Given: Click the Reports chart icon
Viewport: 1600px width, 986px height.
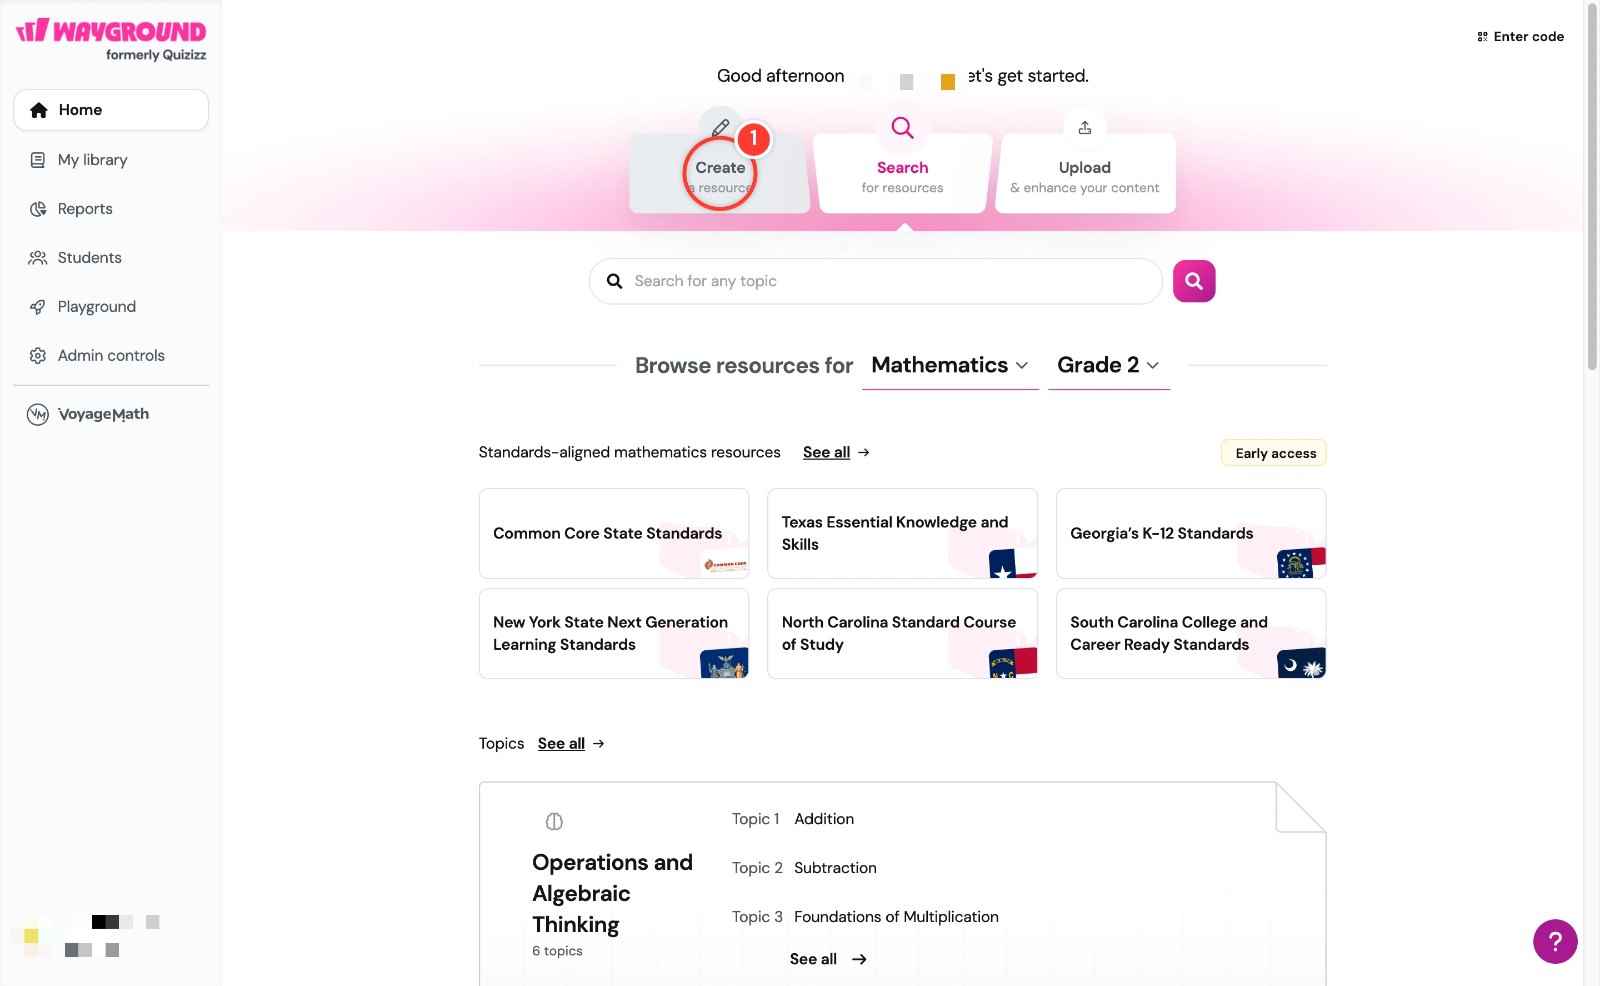Looking at the screenshot, I should click(x=38, y=209).
